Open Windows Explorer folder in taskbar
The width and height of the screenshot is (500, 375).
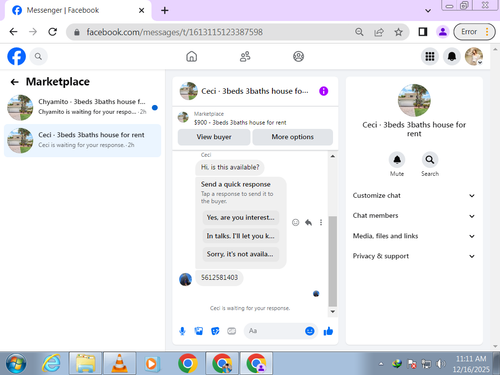pos(85,363)
